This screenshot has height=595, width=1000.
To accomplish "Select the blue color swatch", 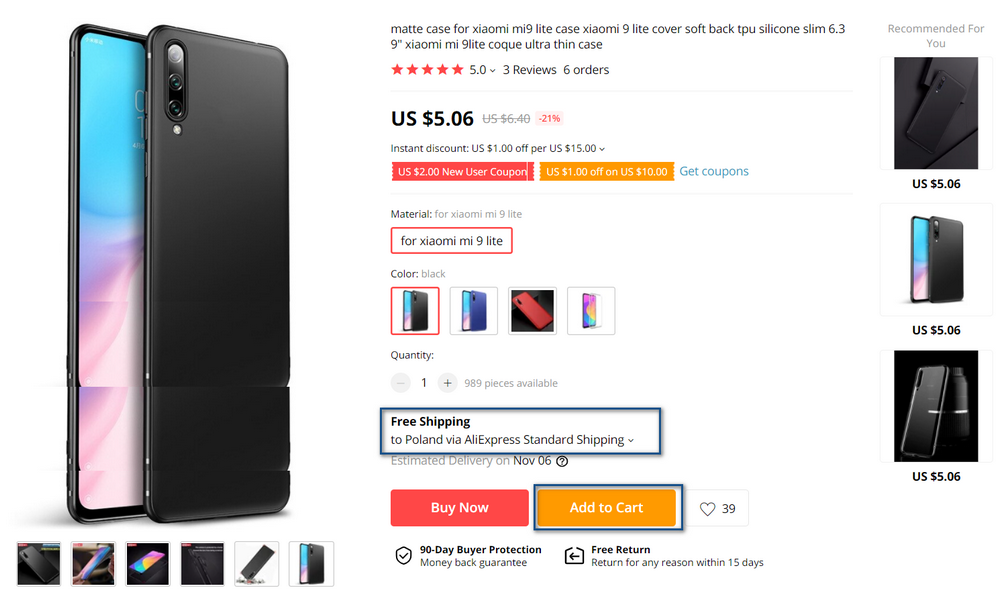I will coord(474,311).
